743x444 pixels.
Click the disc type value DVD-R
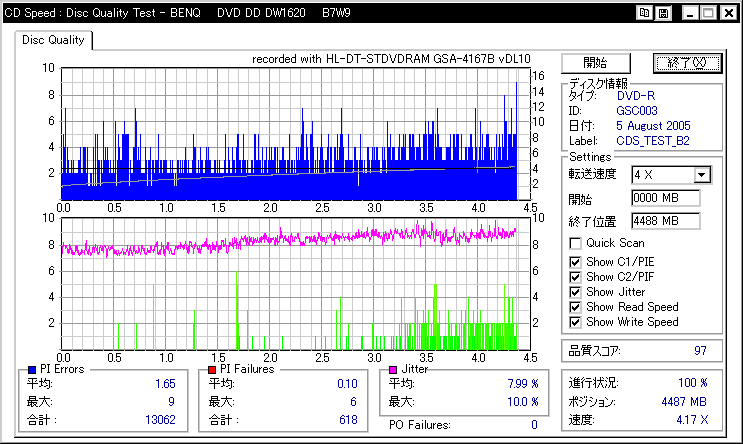(x=635, y=96)
